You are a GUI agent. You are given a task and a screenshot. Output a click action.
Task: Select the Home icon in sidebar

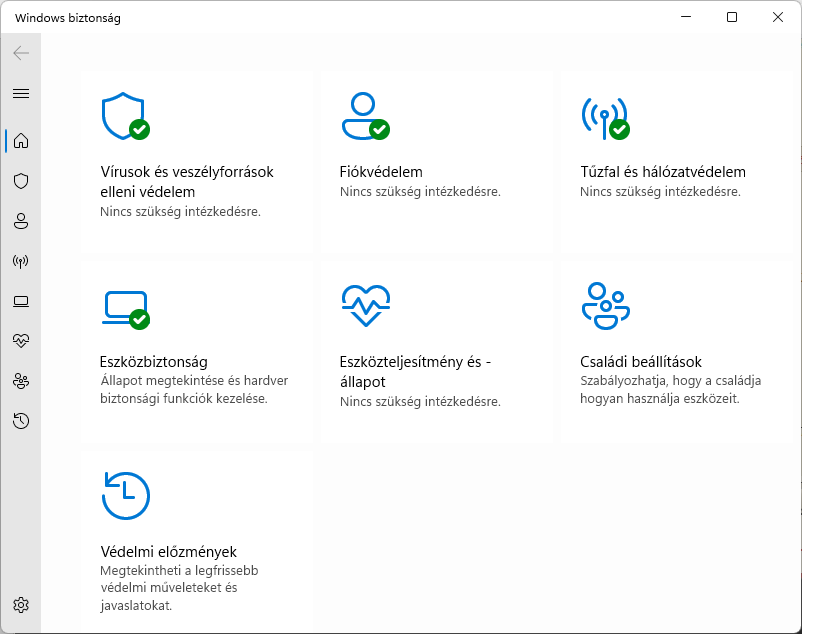pyautogui.click(x=21, y=140)
